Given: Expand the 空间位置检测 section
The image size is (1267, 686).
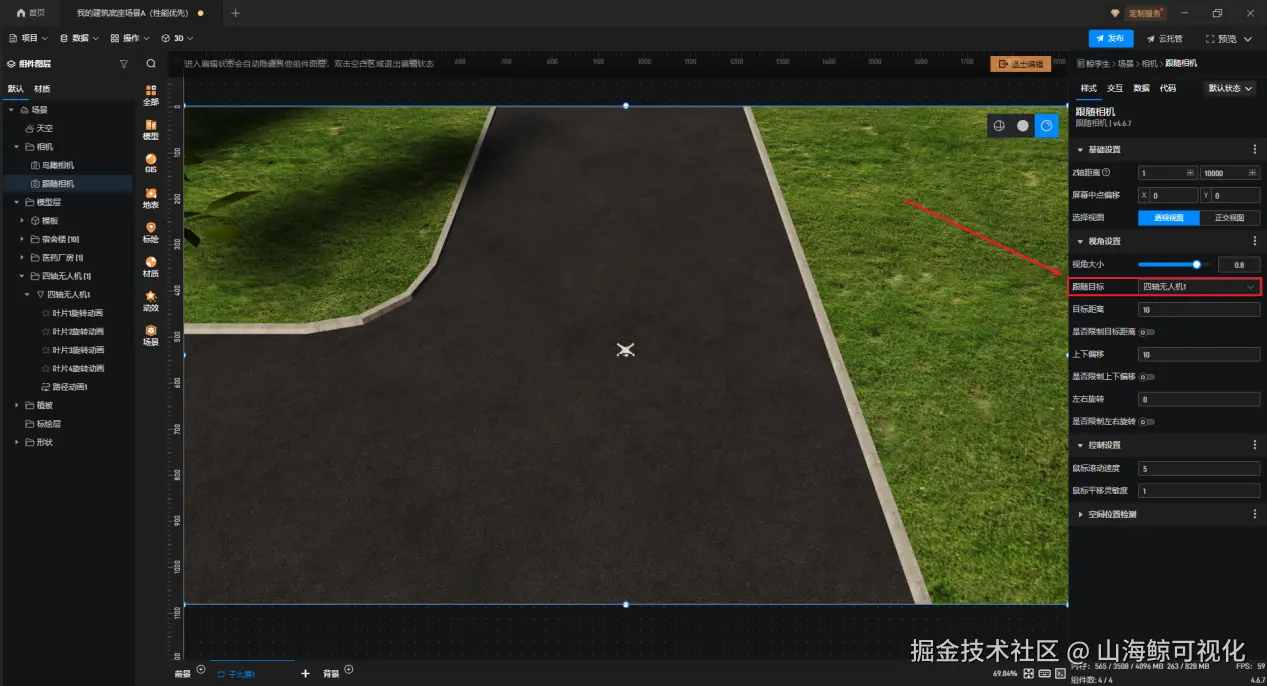Looking at the screenshot, I should pos(1080,514).
